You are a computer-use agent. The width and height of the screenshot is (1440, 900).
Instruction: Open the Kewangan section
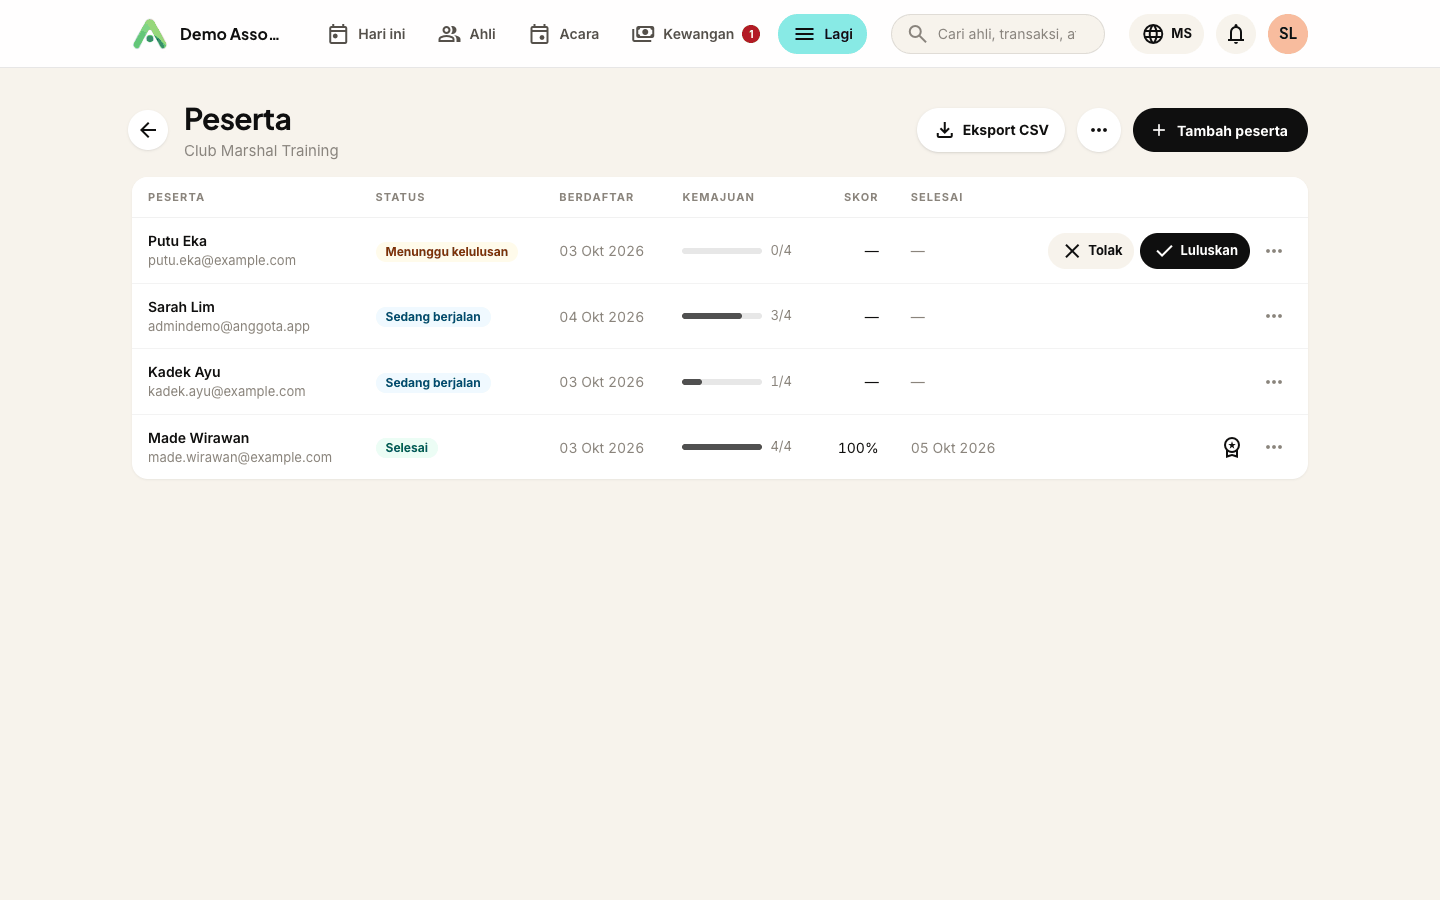(x=695, y=34)
